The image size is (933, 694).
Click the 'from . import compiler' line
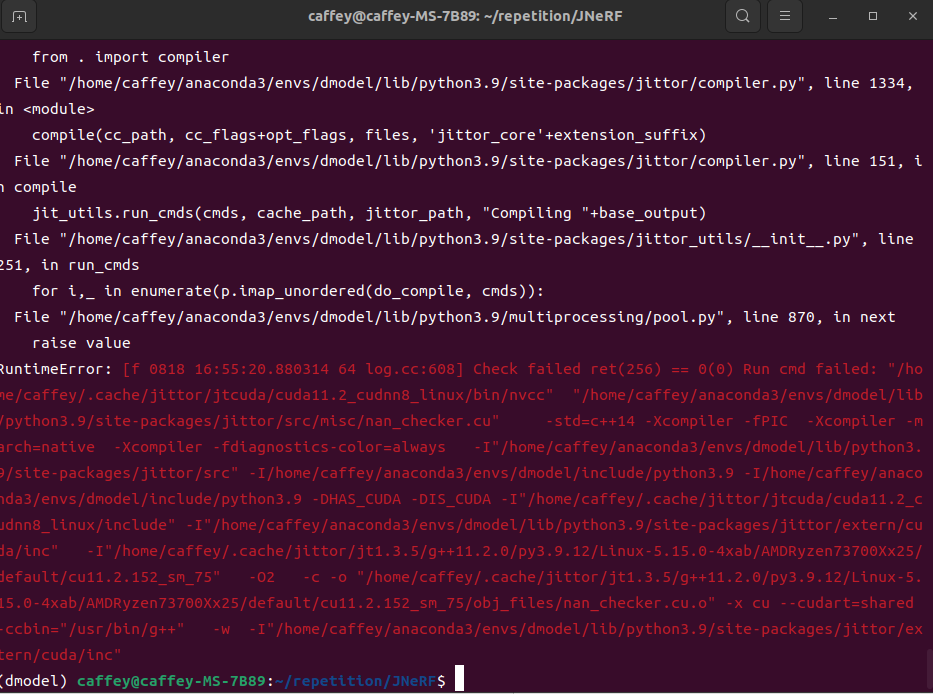[130, 57]
